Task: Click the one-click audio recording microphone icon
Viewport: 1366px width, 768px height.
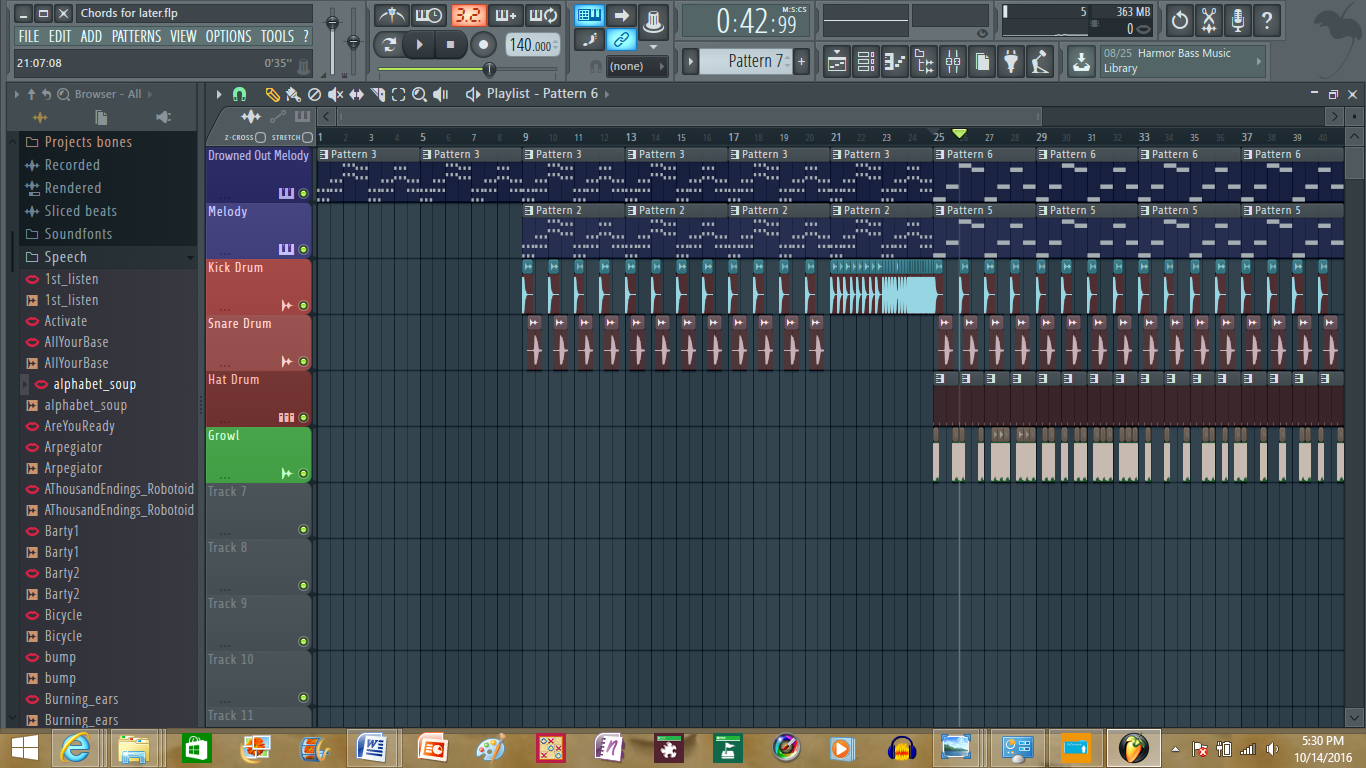Action: [x=1238, y=19]
